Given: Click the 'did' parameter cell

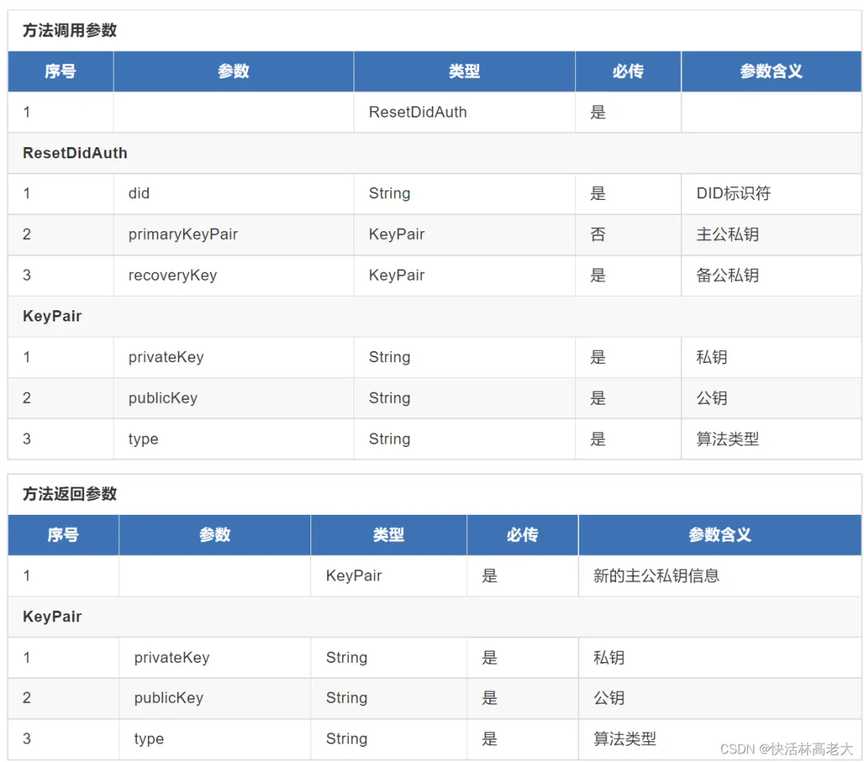Looking at the screenshot, I should [139, 193].
